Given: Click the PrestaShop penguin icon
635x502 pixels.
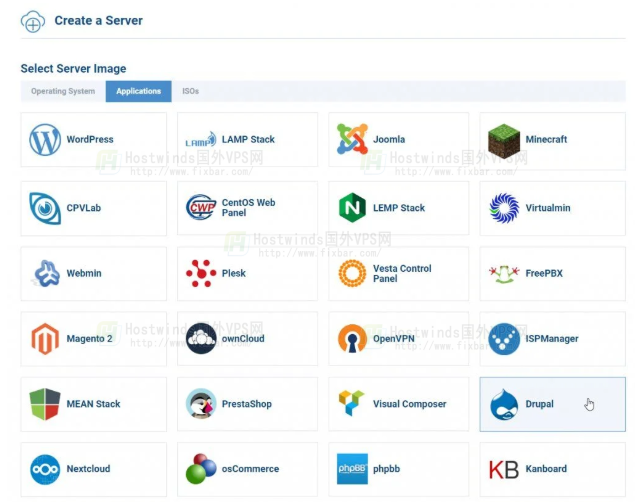Looking at the screenshot, I should [x=201, y=404].
